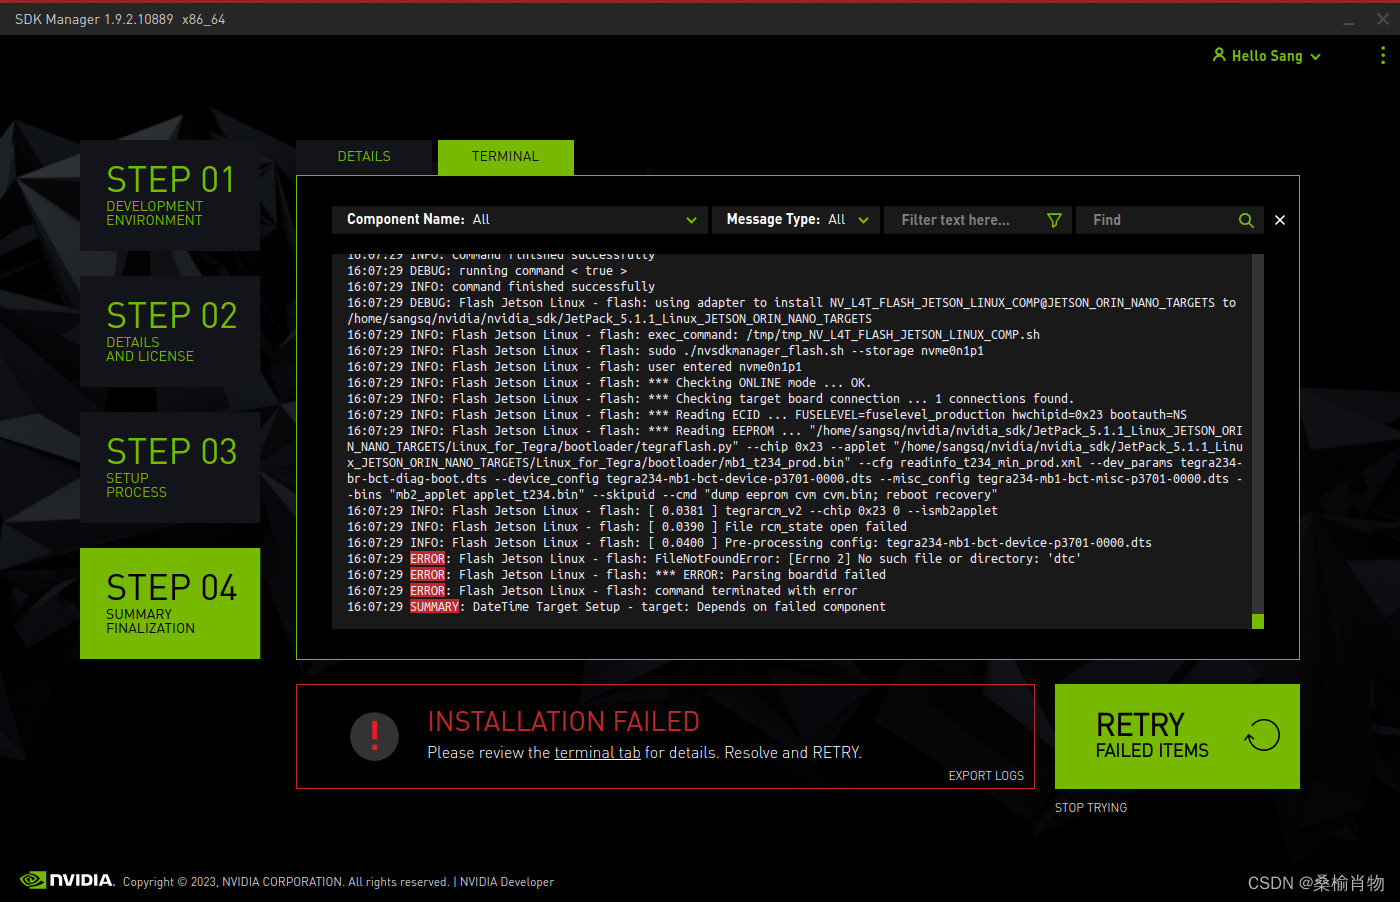Click the retry circular arrow icon

1261,735
